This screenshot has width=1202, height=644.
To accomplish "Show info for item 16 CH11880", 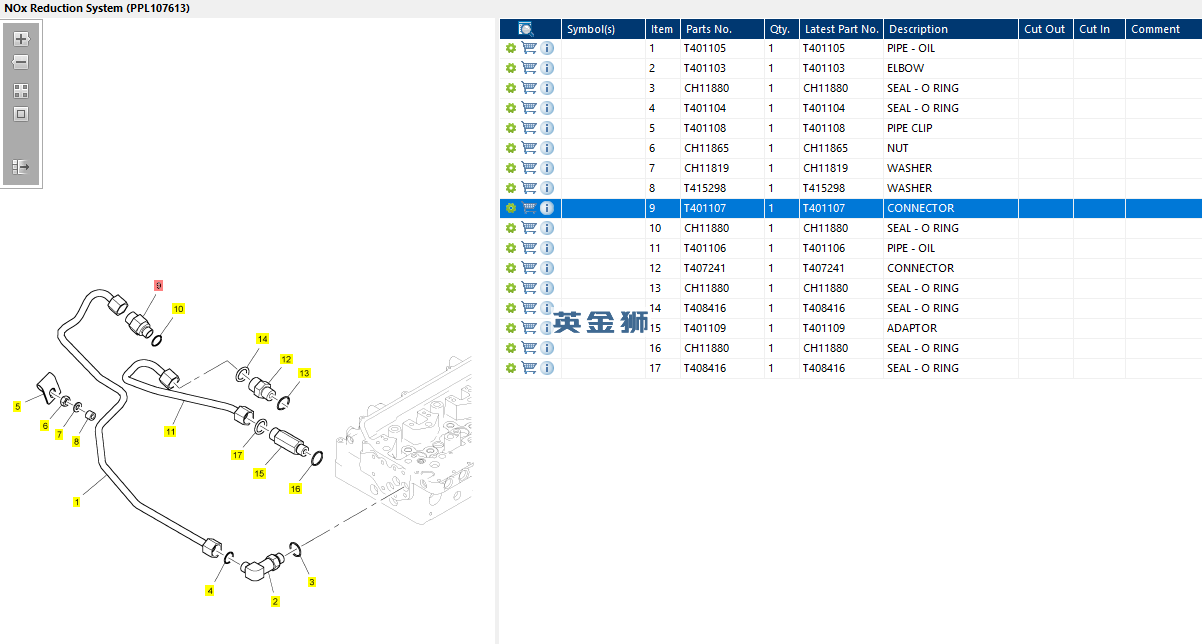I will pyautogui.click(x=547, y=348).
